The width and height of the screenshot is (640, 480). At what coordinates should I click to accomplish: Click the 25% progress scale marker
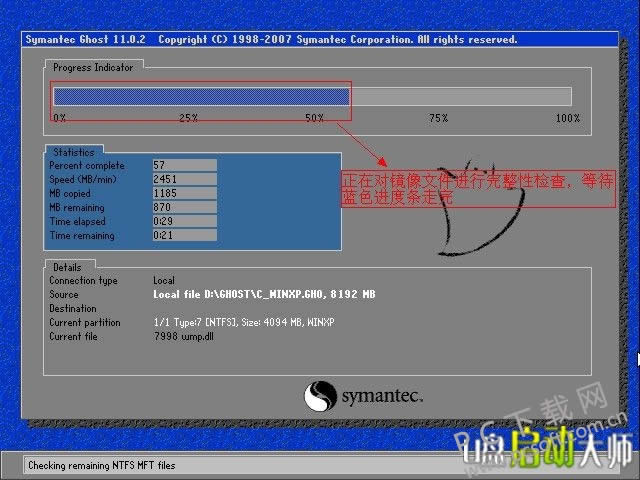[189, 118]
